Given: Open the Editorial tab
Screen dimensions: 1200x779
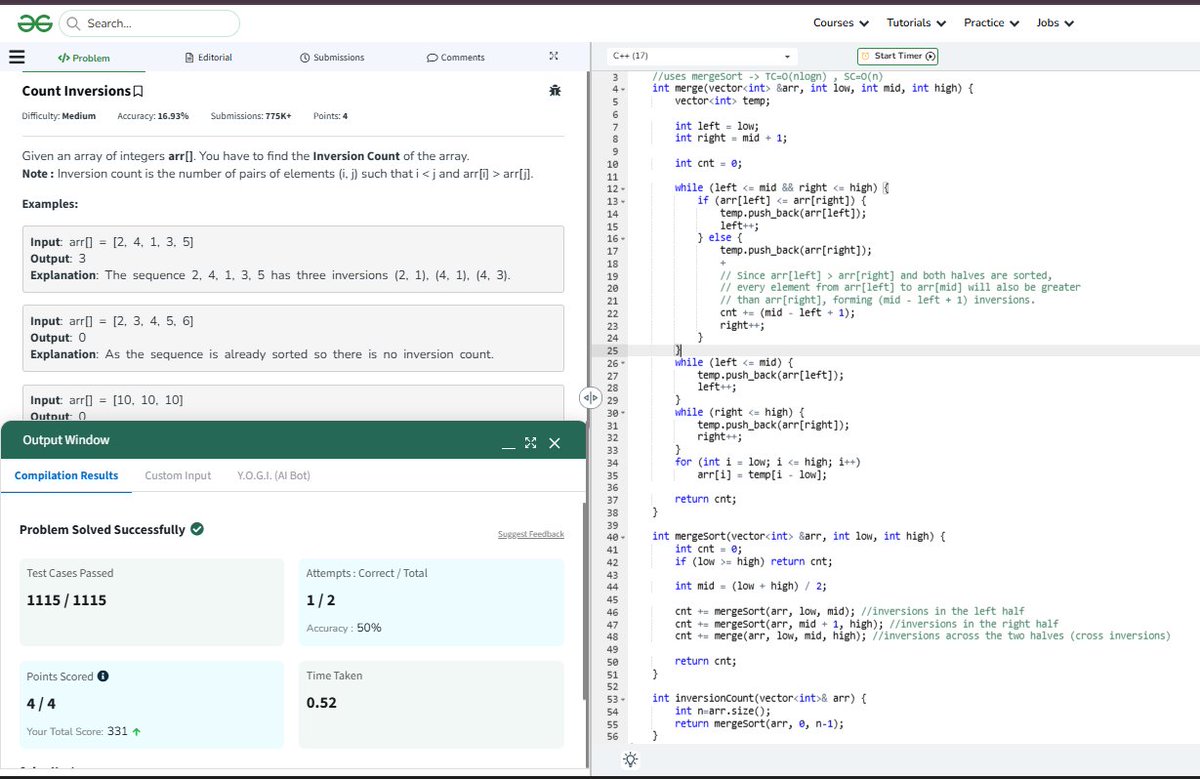Looking at the screenshot, I should 209,58.
